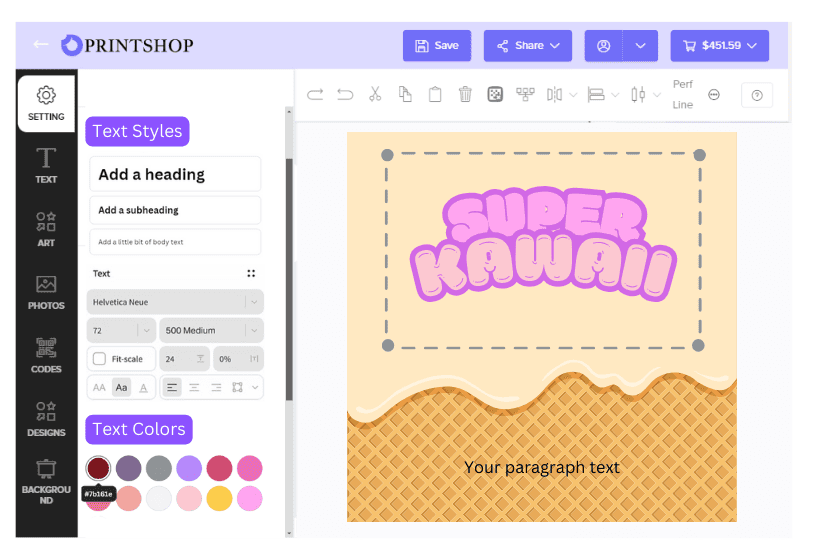Click the scissors cut icon
The width and height of the screenshot is (819, 547).
point(375,94)
